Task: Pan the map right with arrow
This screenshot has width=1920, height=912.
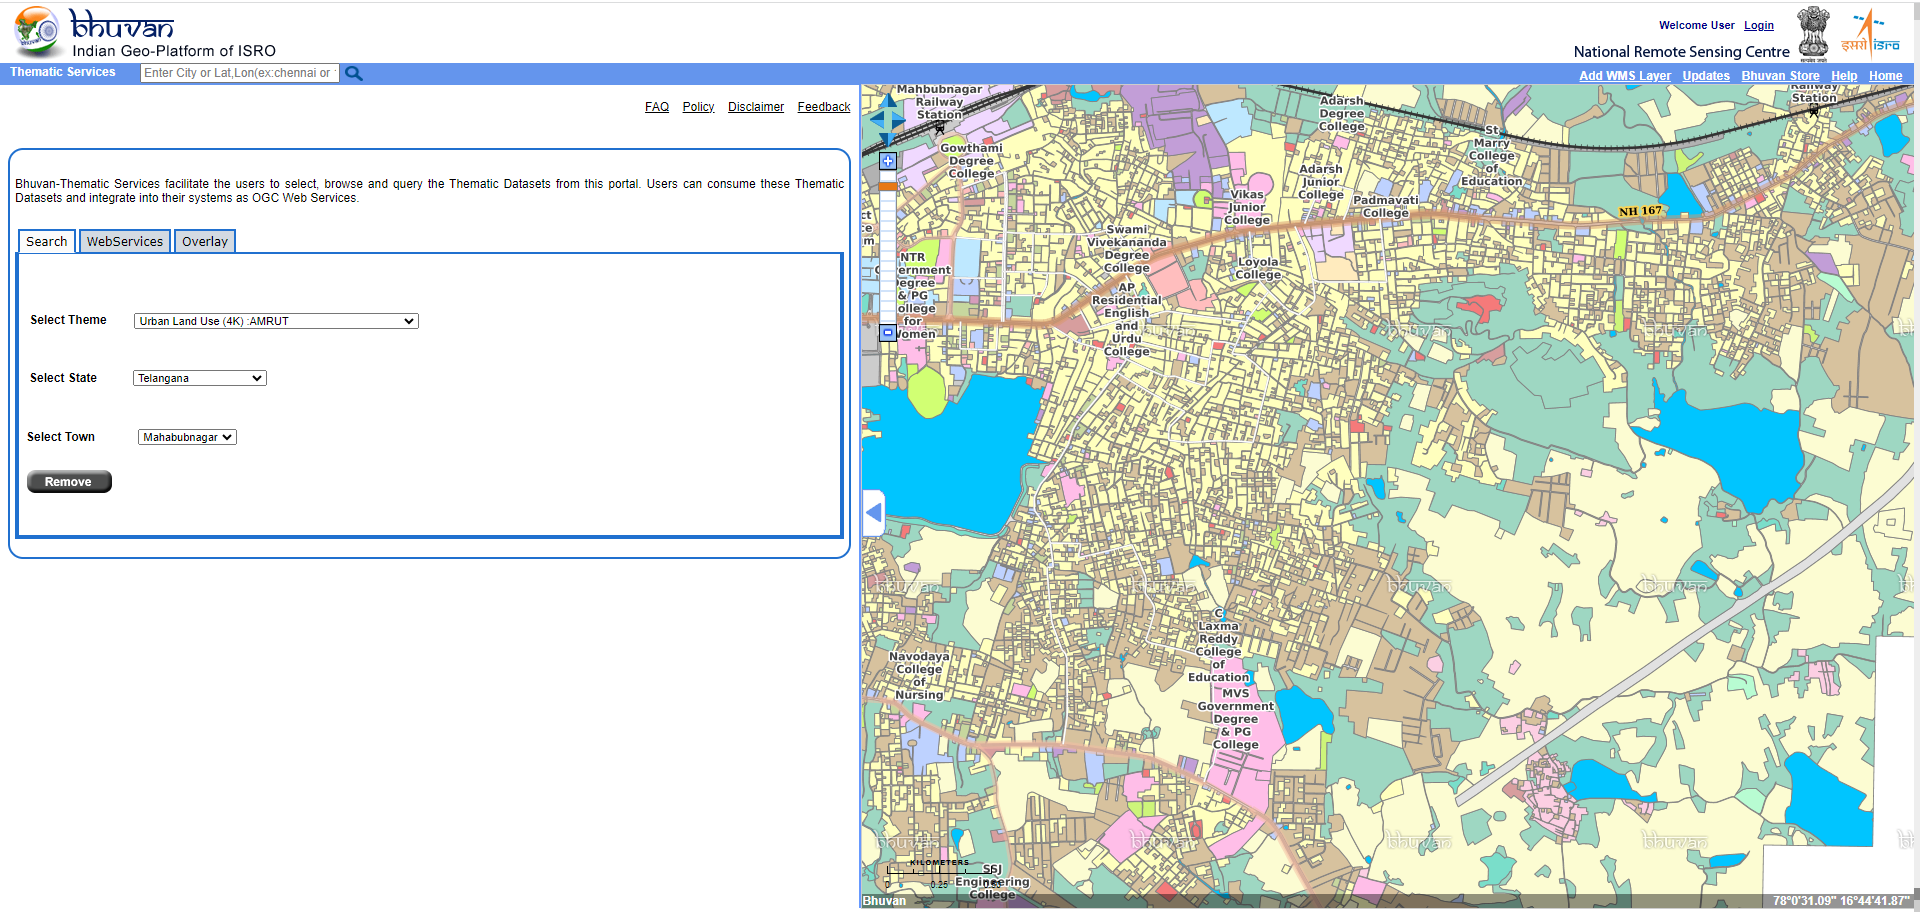Action: (x=898, y=119)
